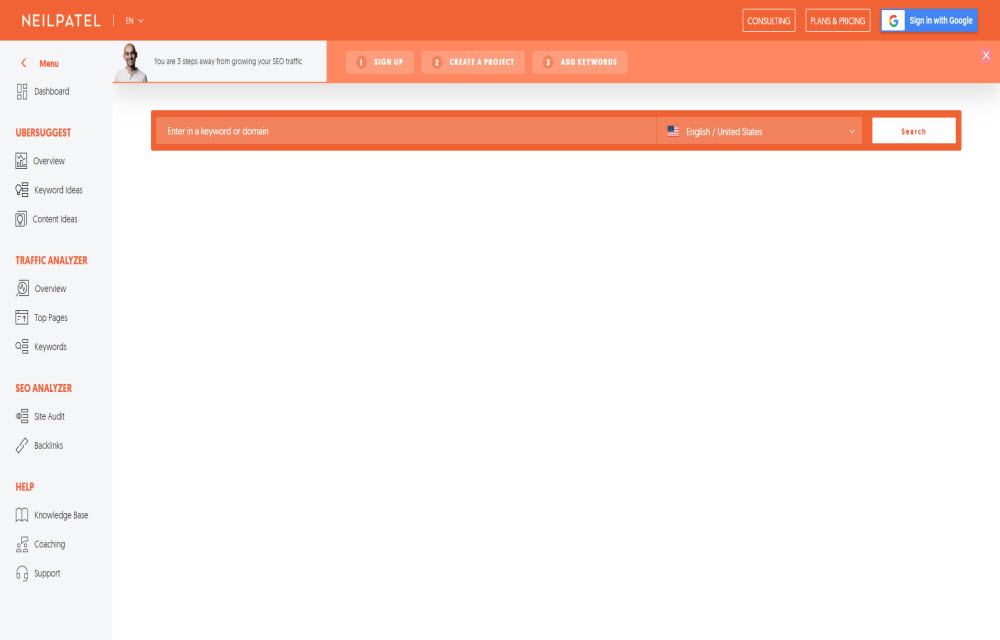Click the Traffic Analyzer Keywords icon
The height and width of the screenshot is (640, 1000).
click(22, 346)
